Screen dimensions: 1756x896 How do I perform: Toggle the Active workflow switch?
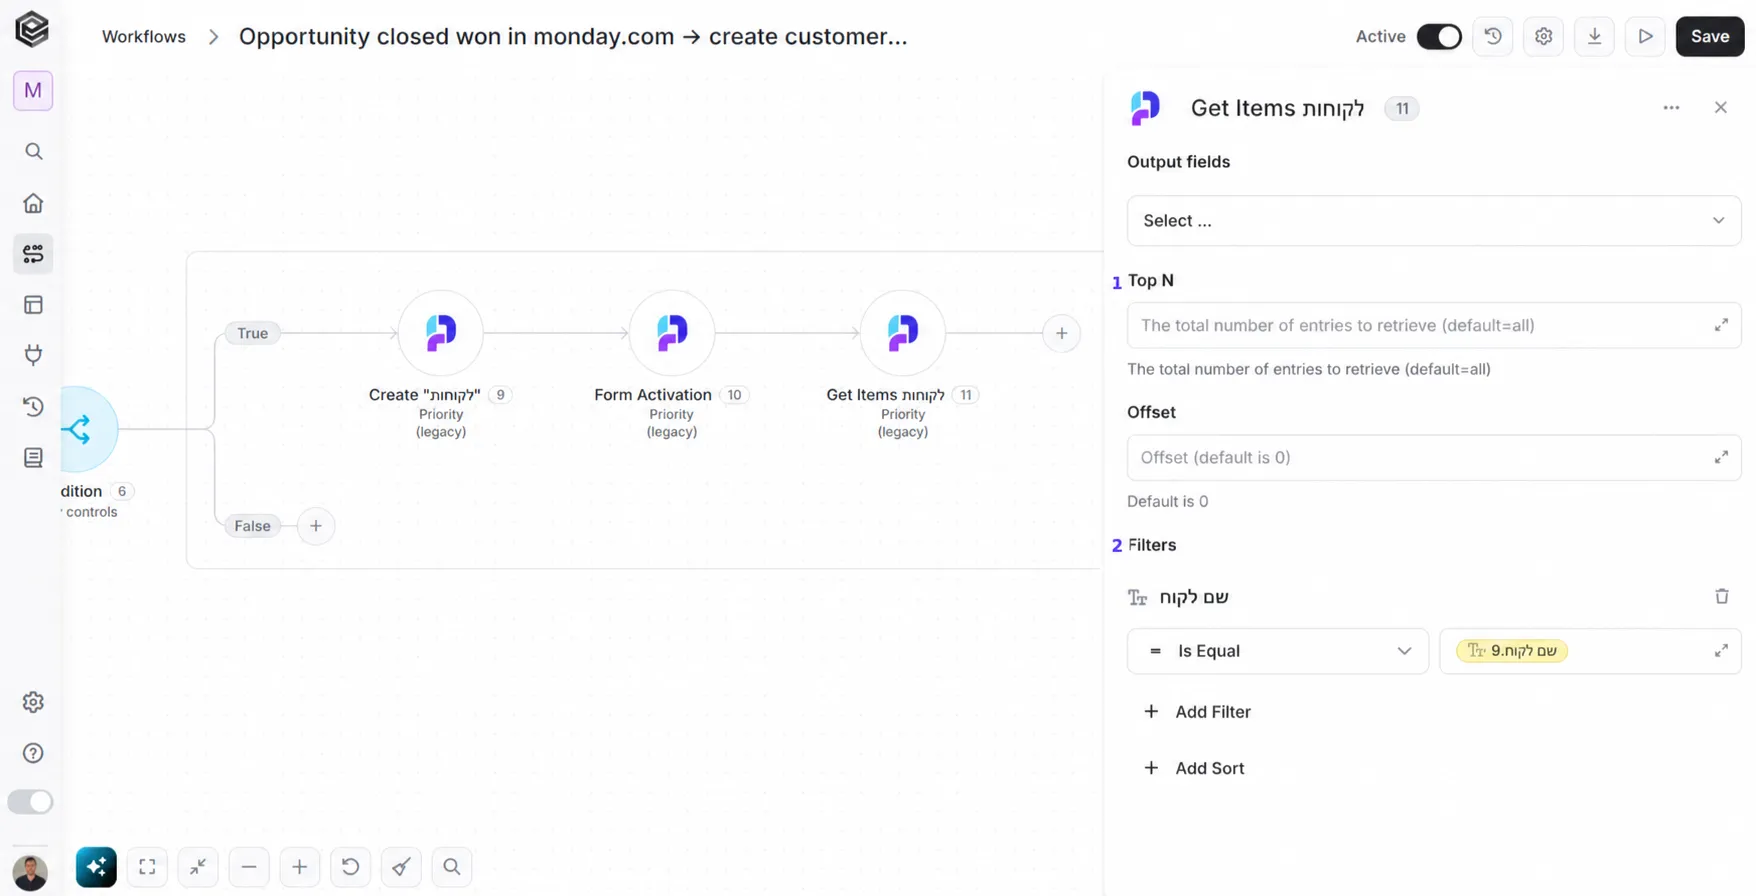coord(1439,37)
